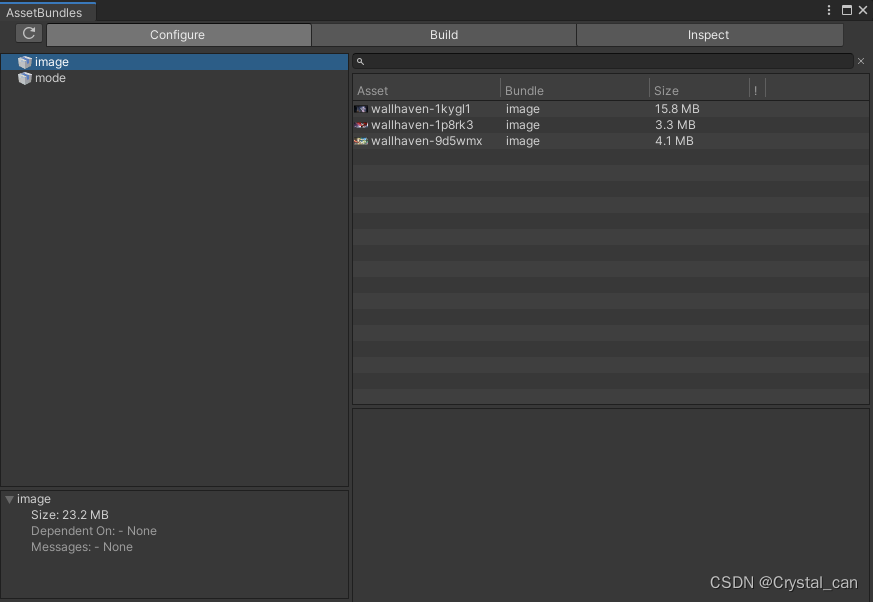This screenshot has width=873, height=602.
Task: Clear the search using the X button
Action: point(860,61)
